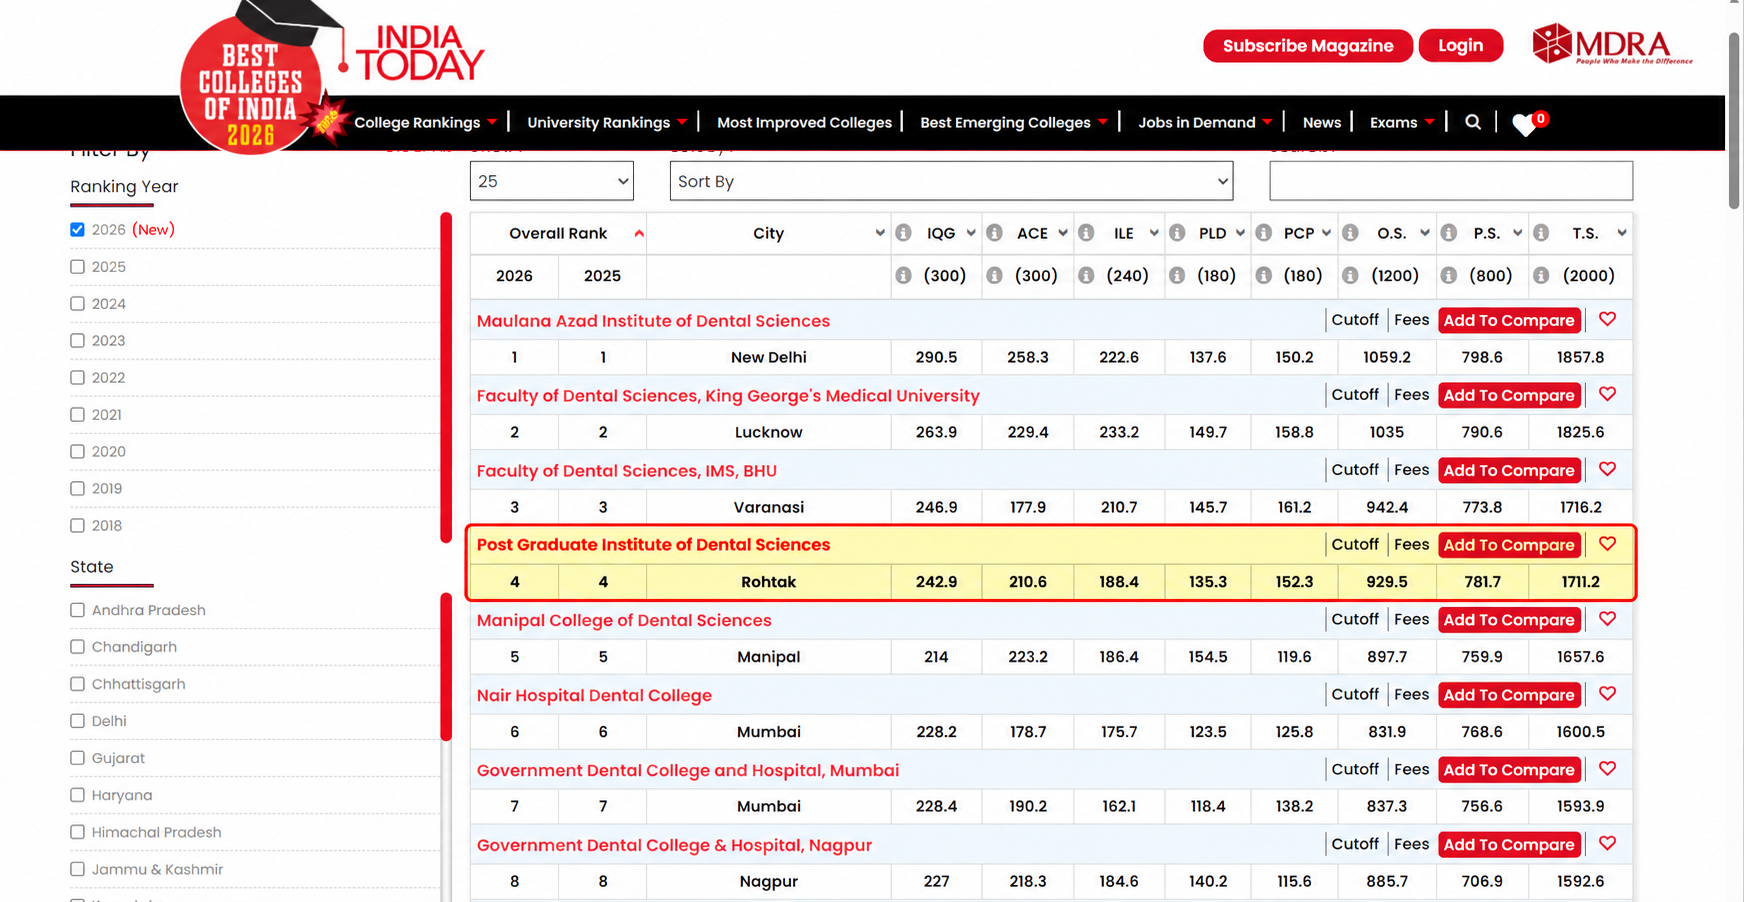Open the search magnifier icon in navbar

pyautogui.click(x=1473, y=122)
